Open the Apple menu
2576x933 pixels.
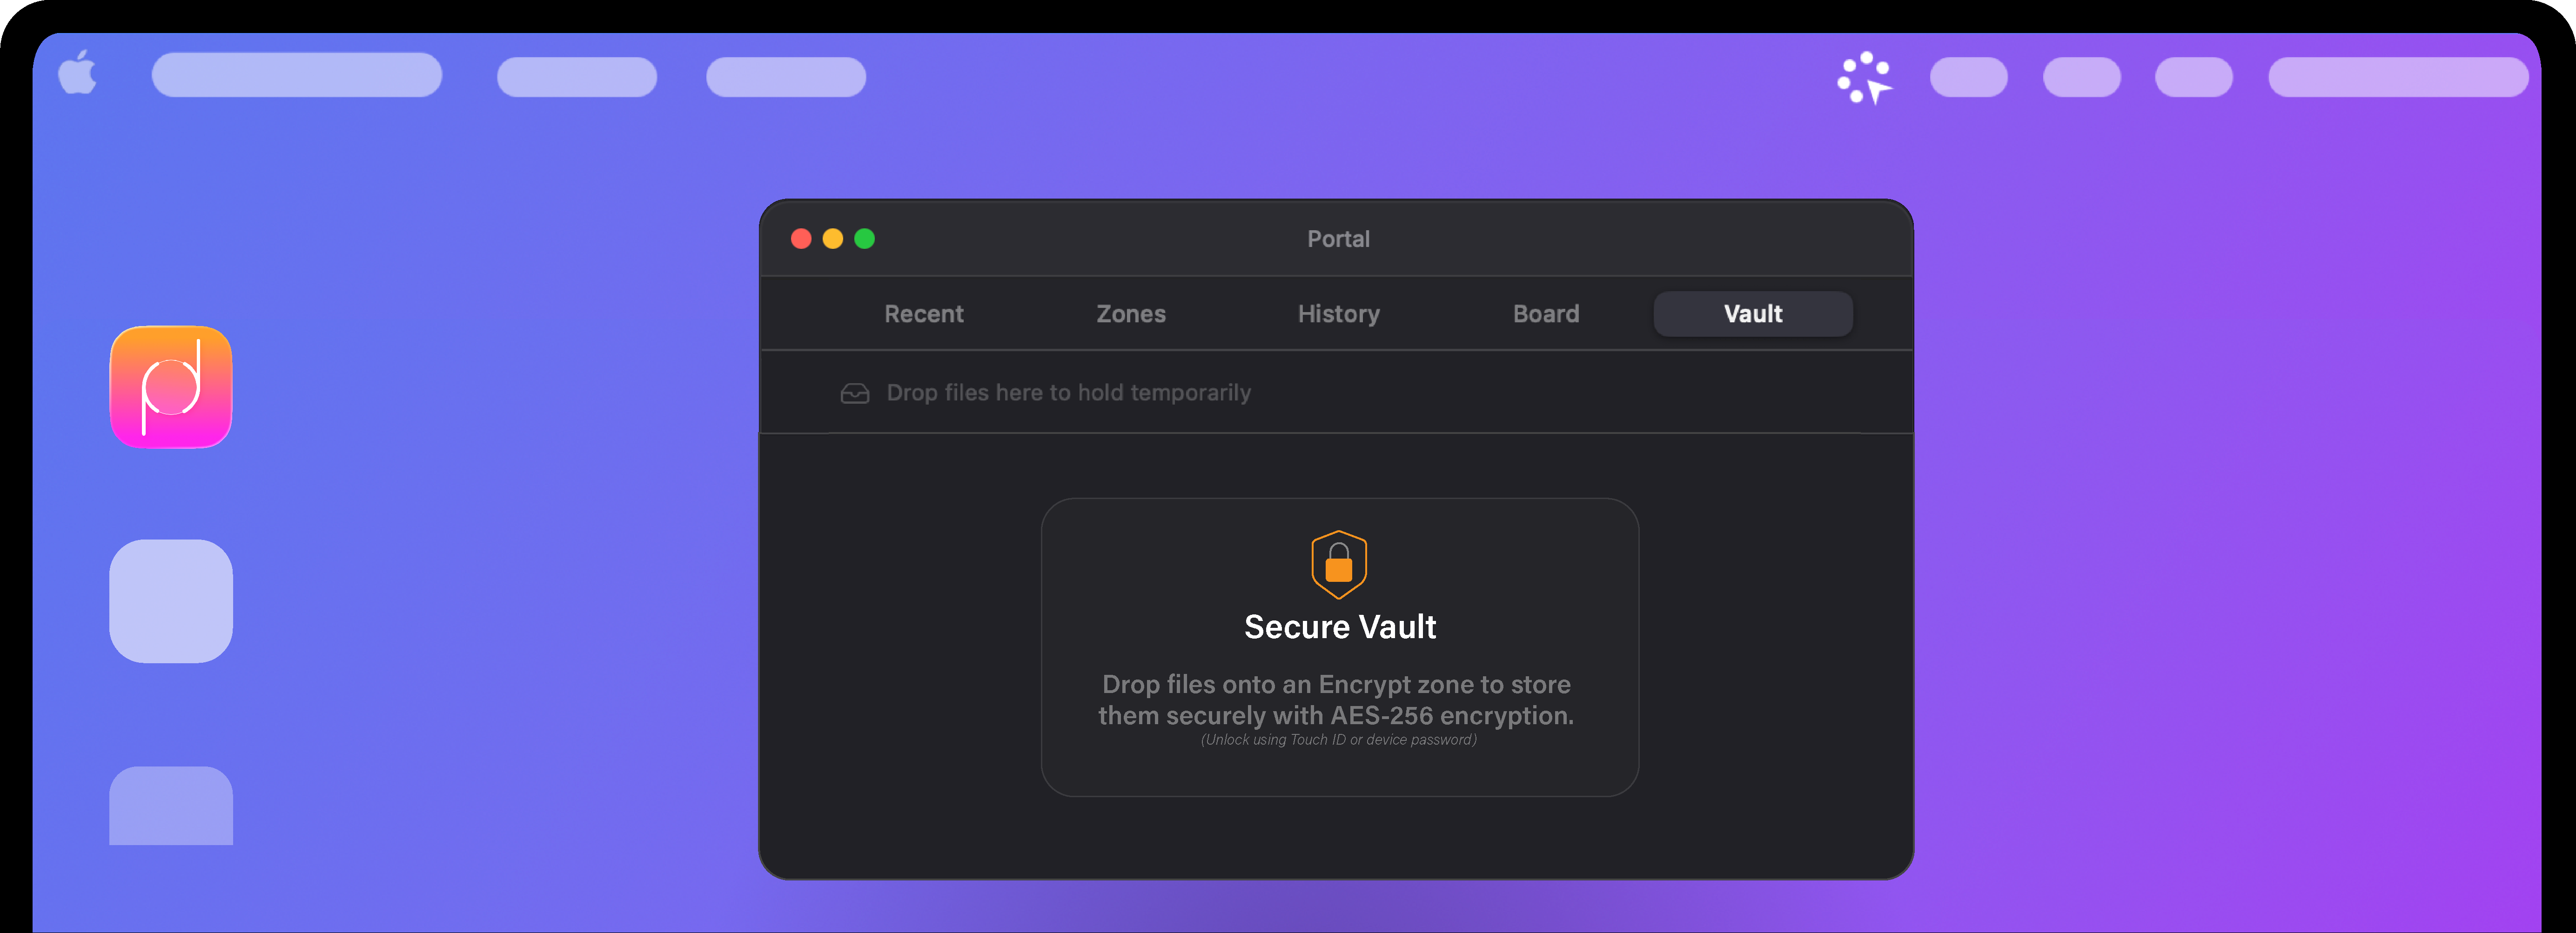click(77, 73)
